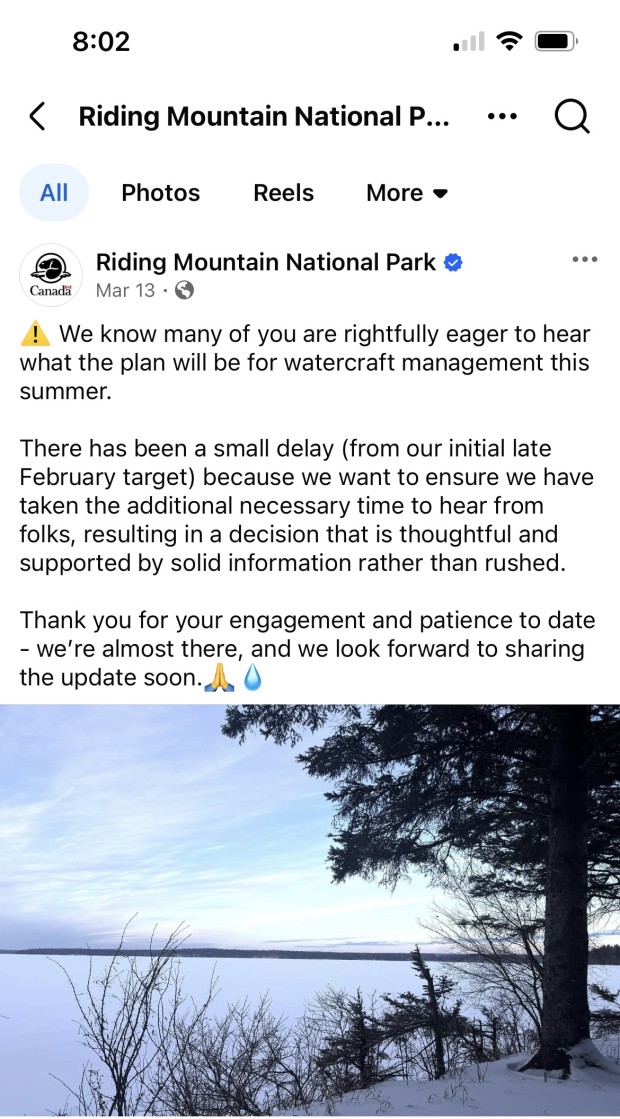Open the header three-dot options menu
620x1119 pixels.
pyautogui.click(x=502, y=117)
